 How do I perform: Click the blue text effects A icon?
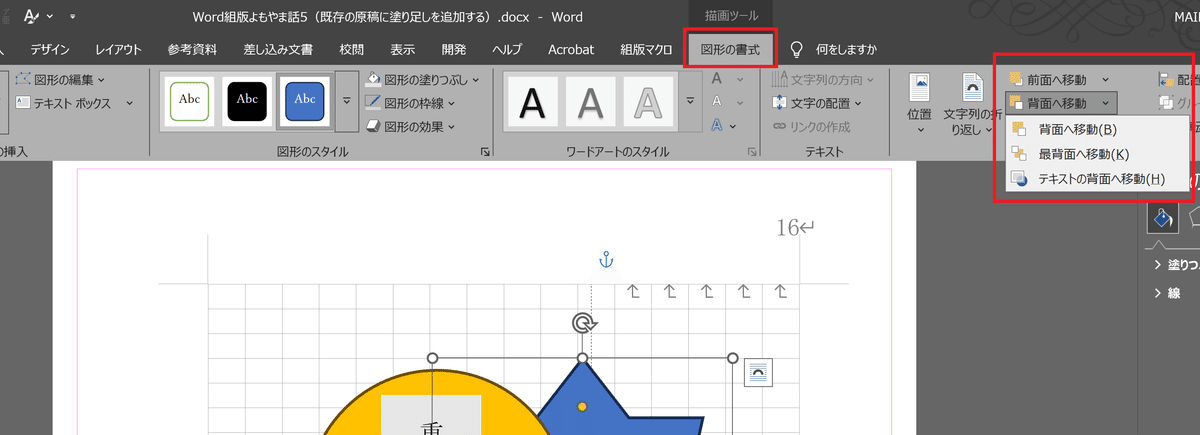point(717,126)
